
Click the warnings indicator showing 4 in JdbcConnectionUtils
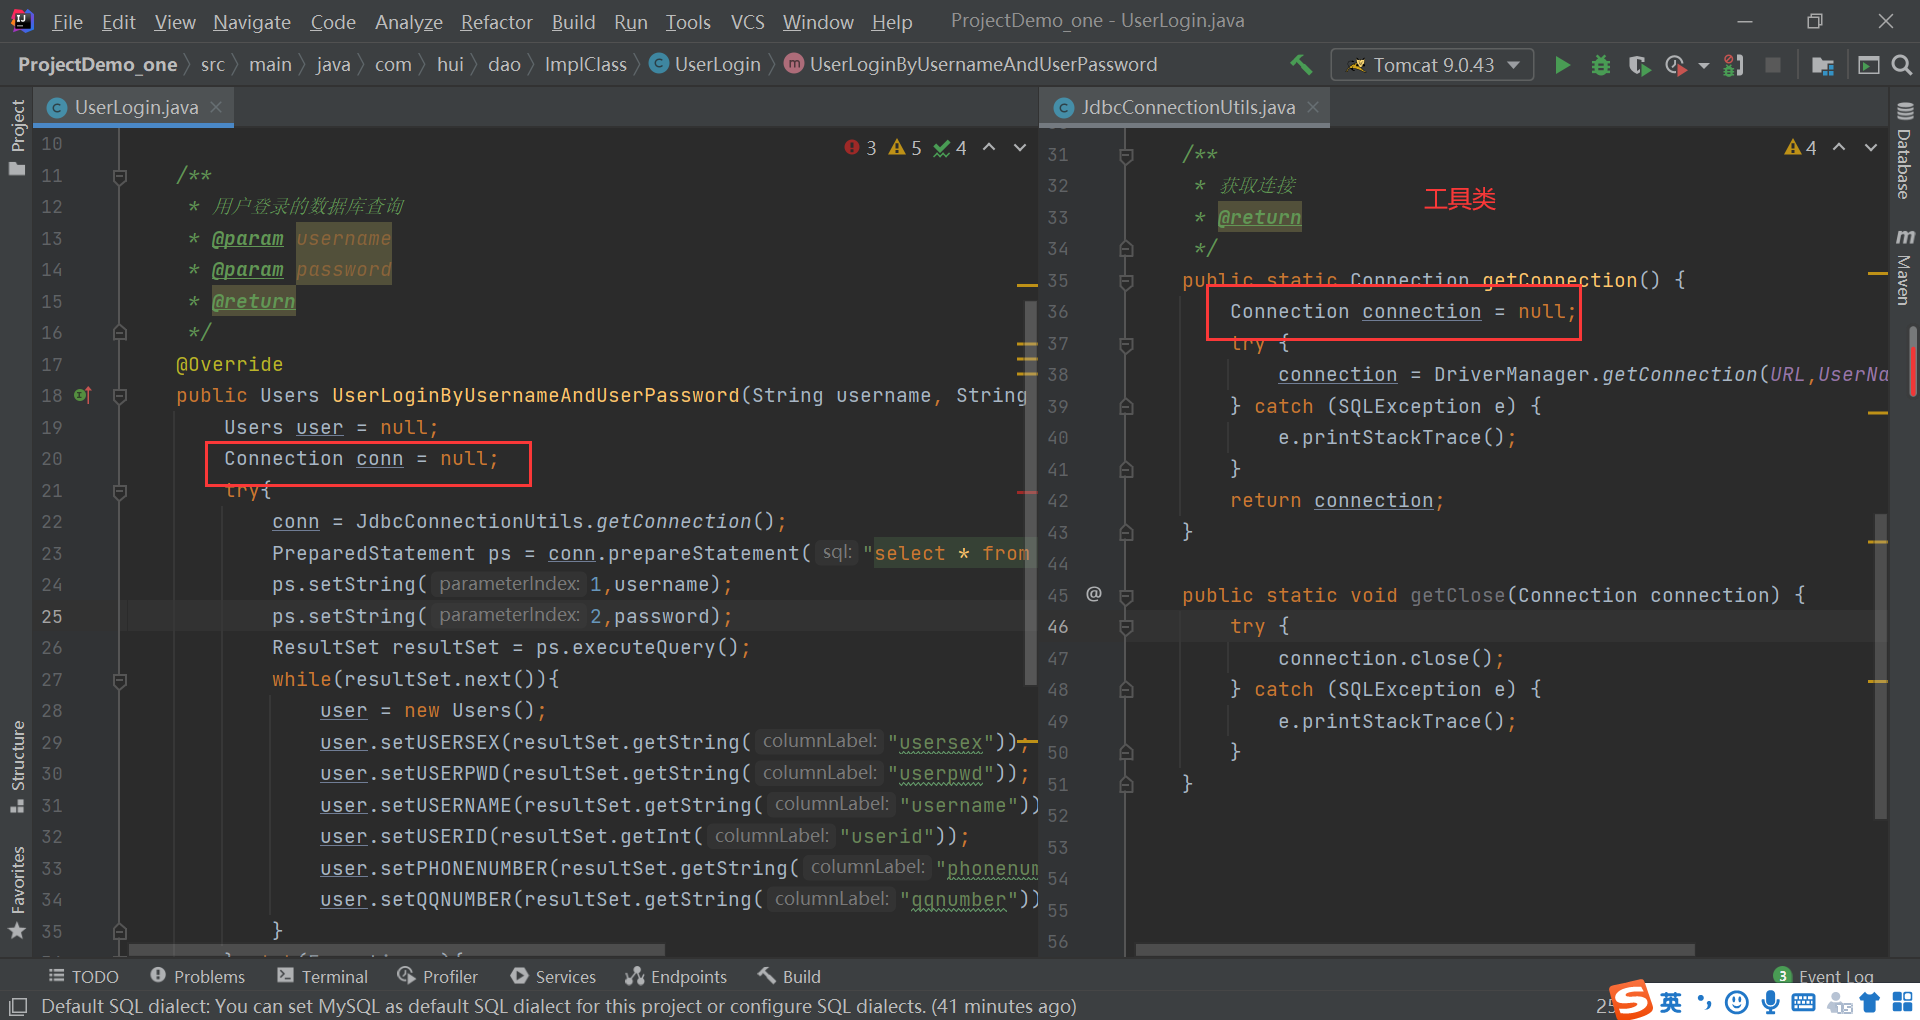click(1801, 148)
